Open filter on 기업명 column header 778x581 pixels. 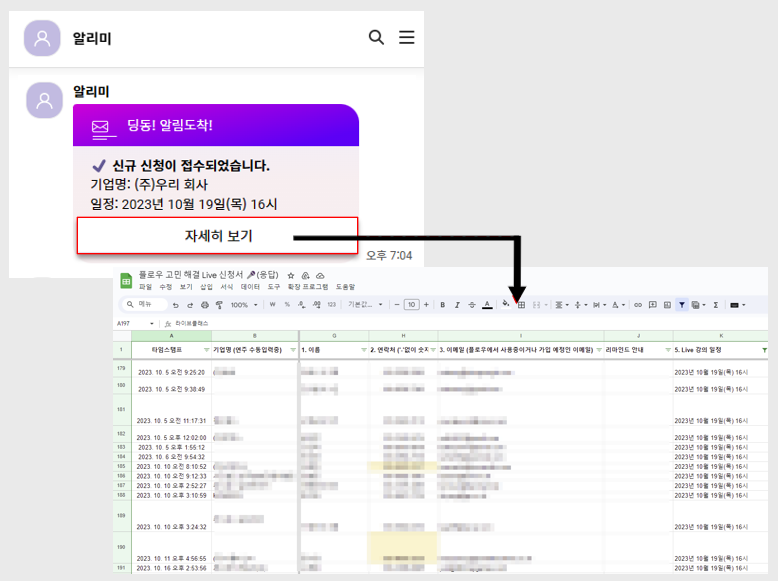coord(293,350)
